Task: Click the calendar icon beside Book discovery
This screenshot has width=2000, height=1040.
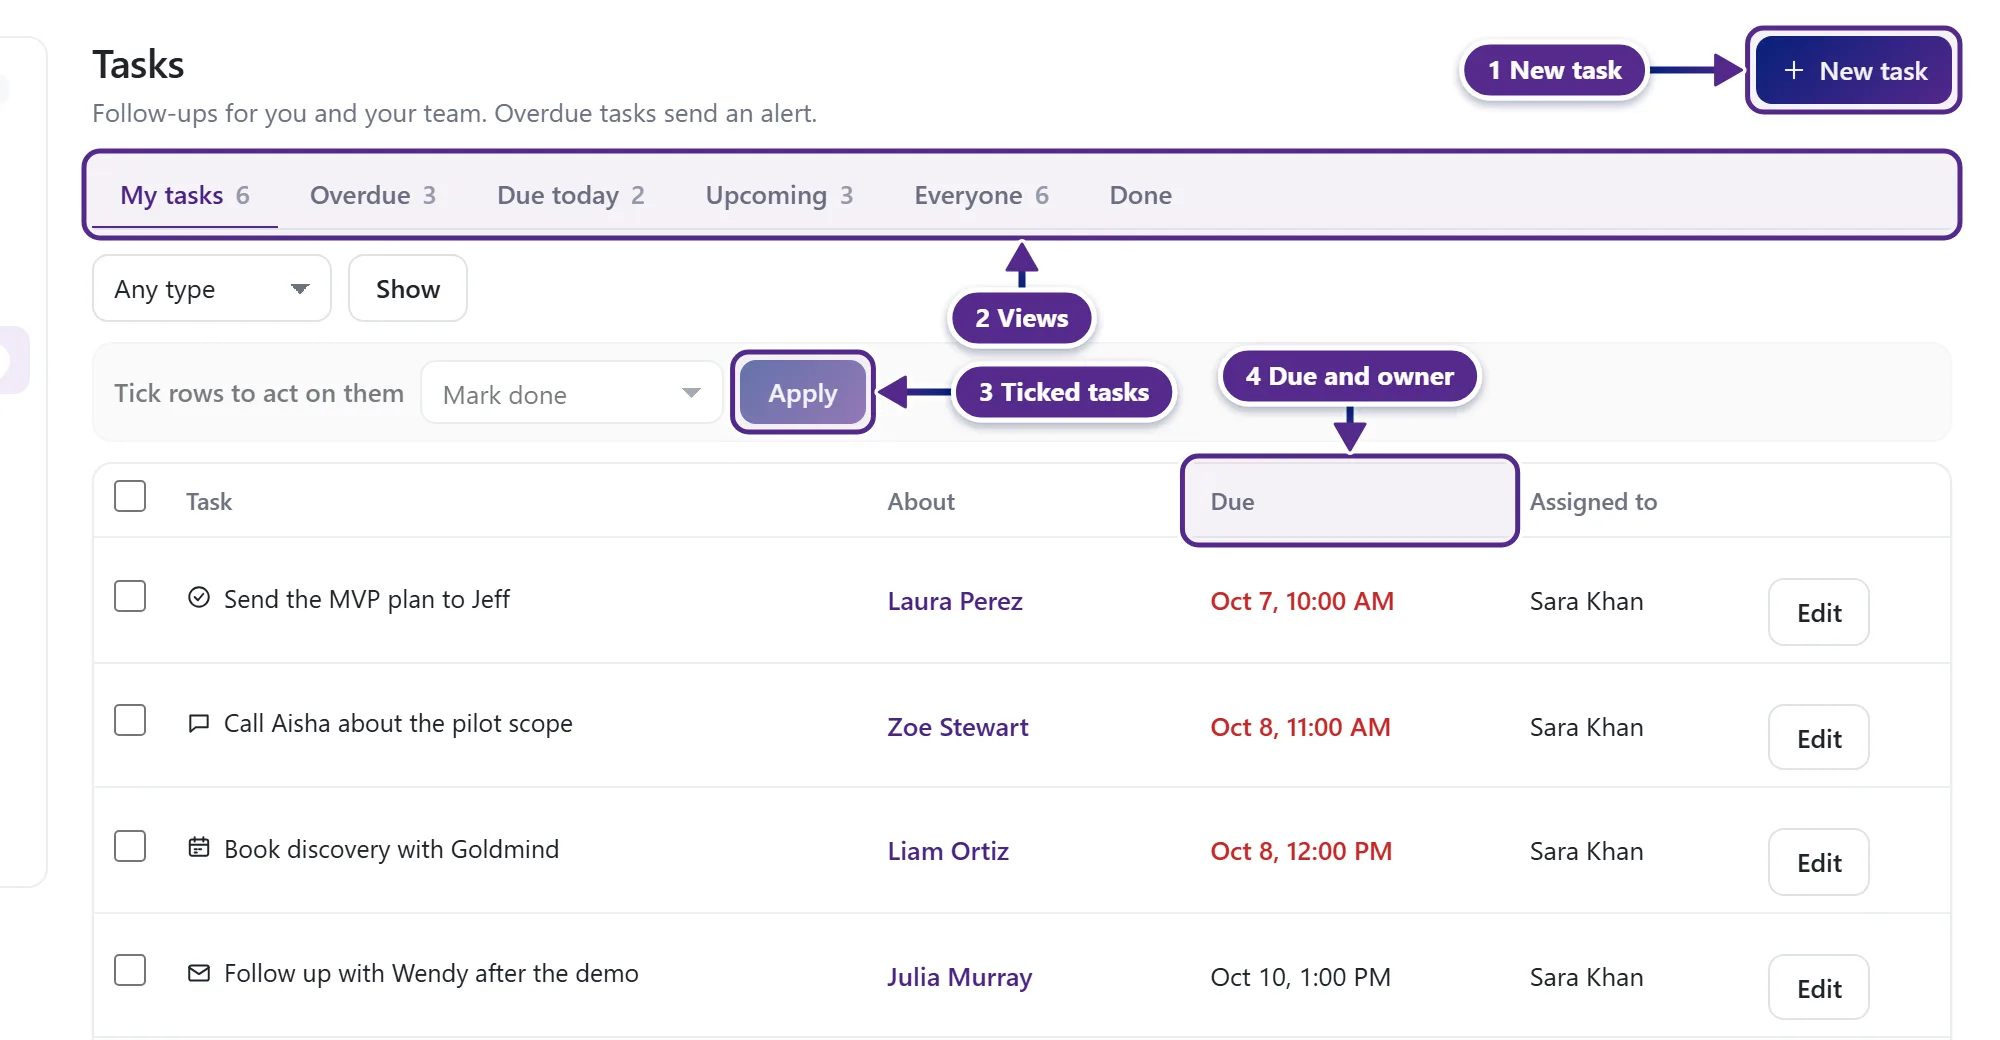Action: pos(199,848)
